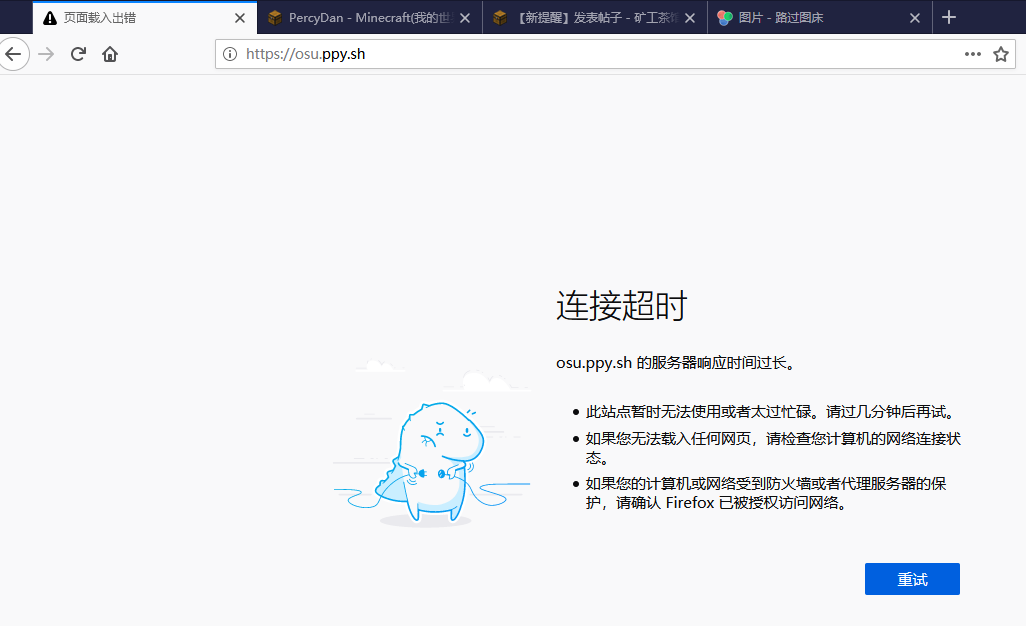Close the PercyDan Minecraft tab
1026x626 pixels.
tap(464, 18)
